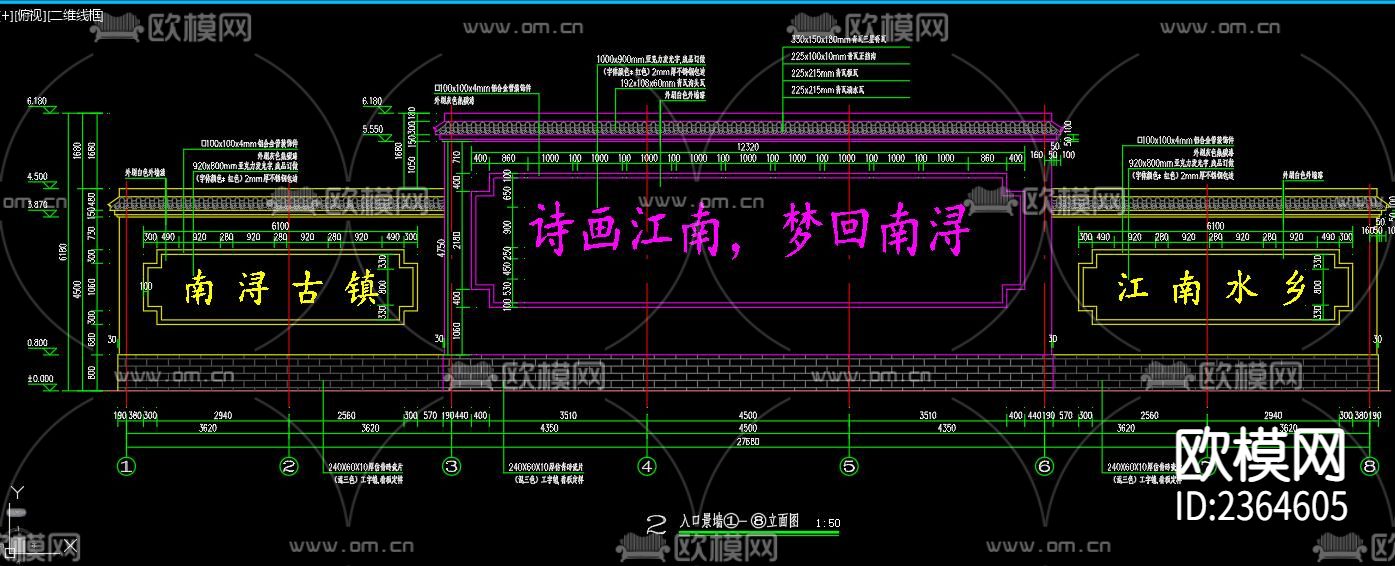Select the magenta text 诗画江南, 梦回南浔

(749, 230)
